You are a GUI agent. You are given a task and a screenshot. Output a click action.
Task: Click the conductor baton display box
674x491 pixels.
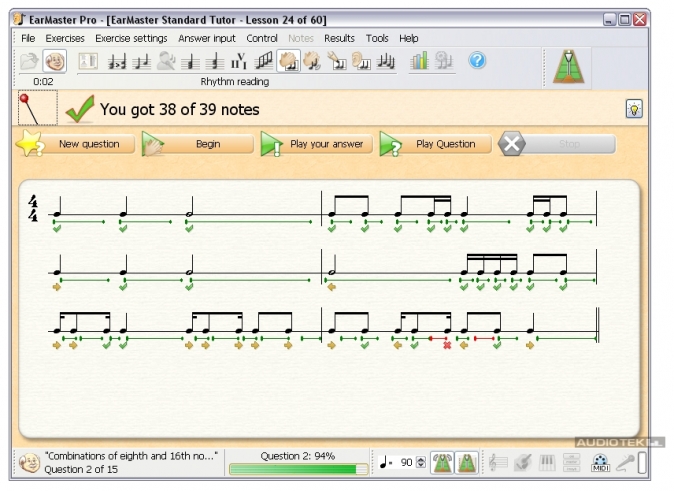click(38, 108)
